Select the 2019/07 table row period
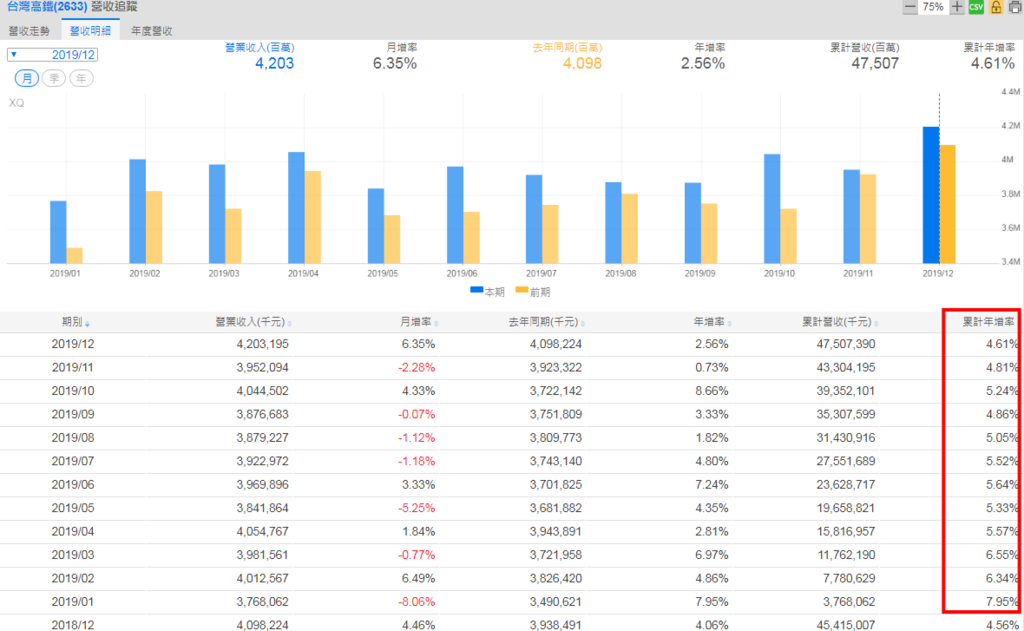 coord(72,461)
